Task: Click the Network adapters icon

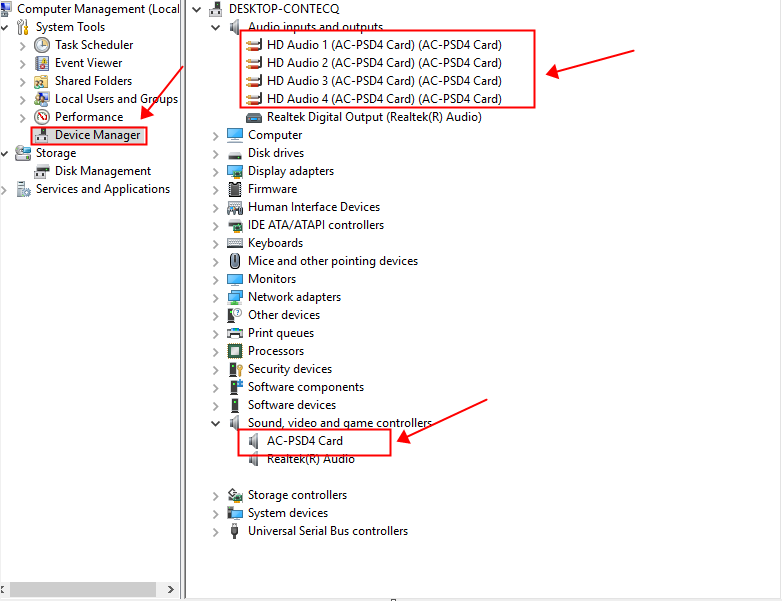Action: (x=235, y=297)
